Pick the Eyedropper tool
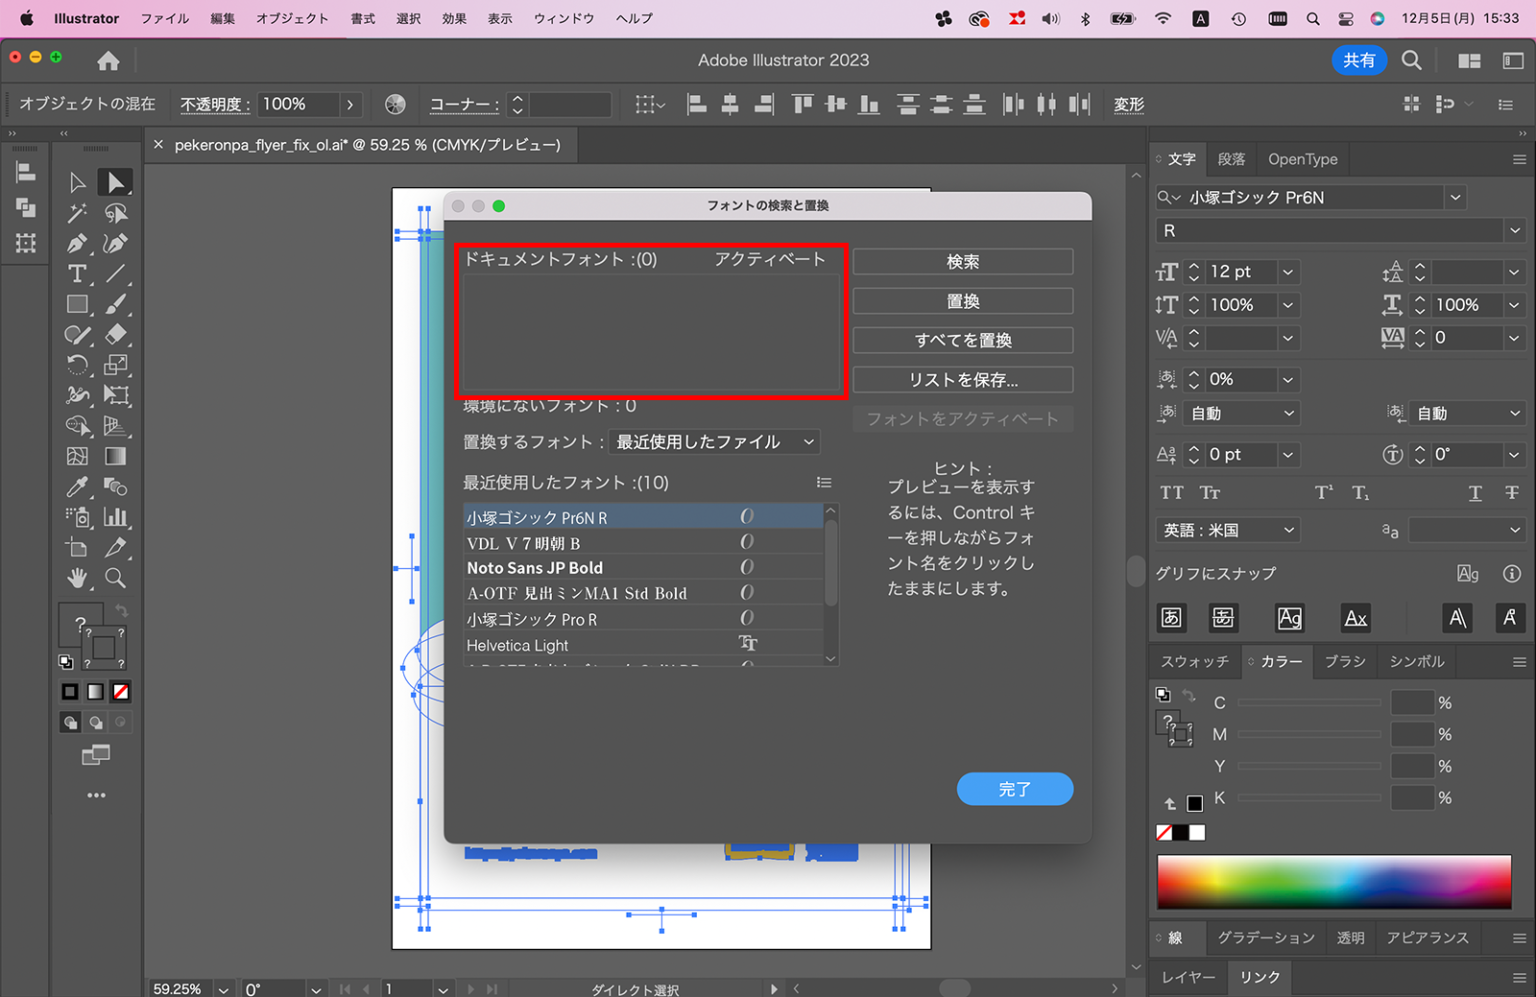The width and height of the screenshot is (1536, 997). pyautogui.click(x=78, y=487)
